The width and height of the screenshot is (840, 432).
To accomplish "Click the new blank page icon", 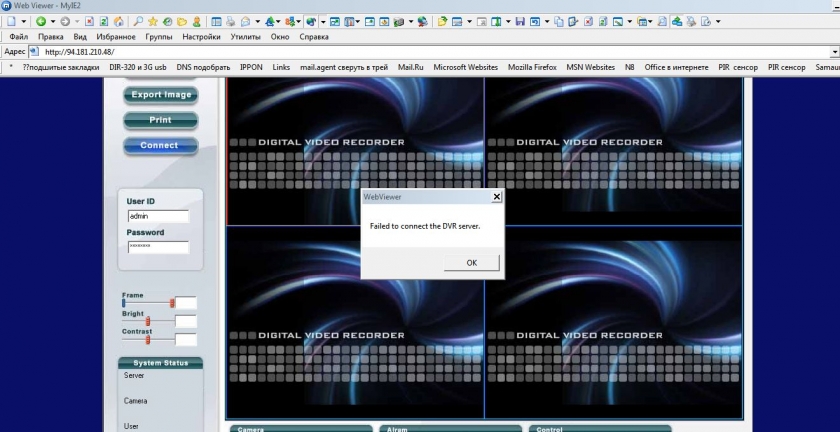I will (x=11, y=21).
